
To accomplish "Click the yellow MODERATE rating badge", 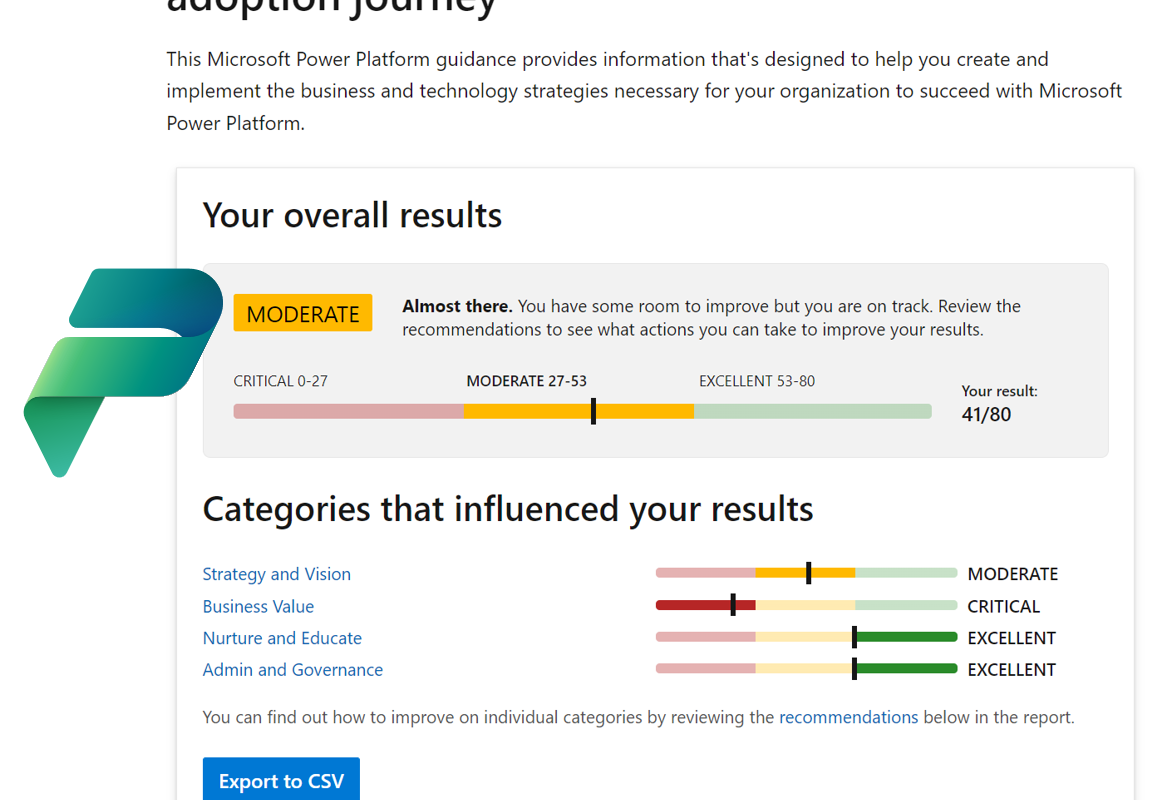I will tap(303, 313).
